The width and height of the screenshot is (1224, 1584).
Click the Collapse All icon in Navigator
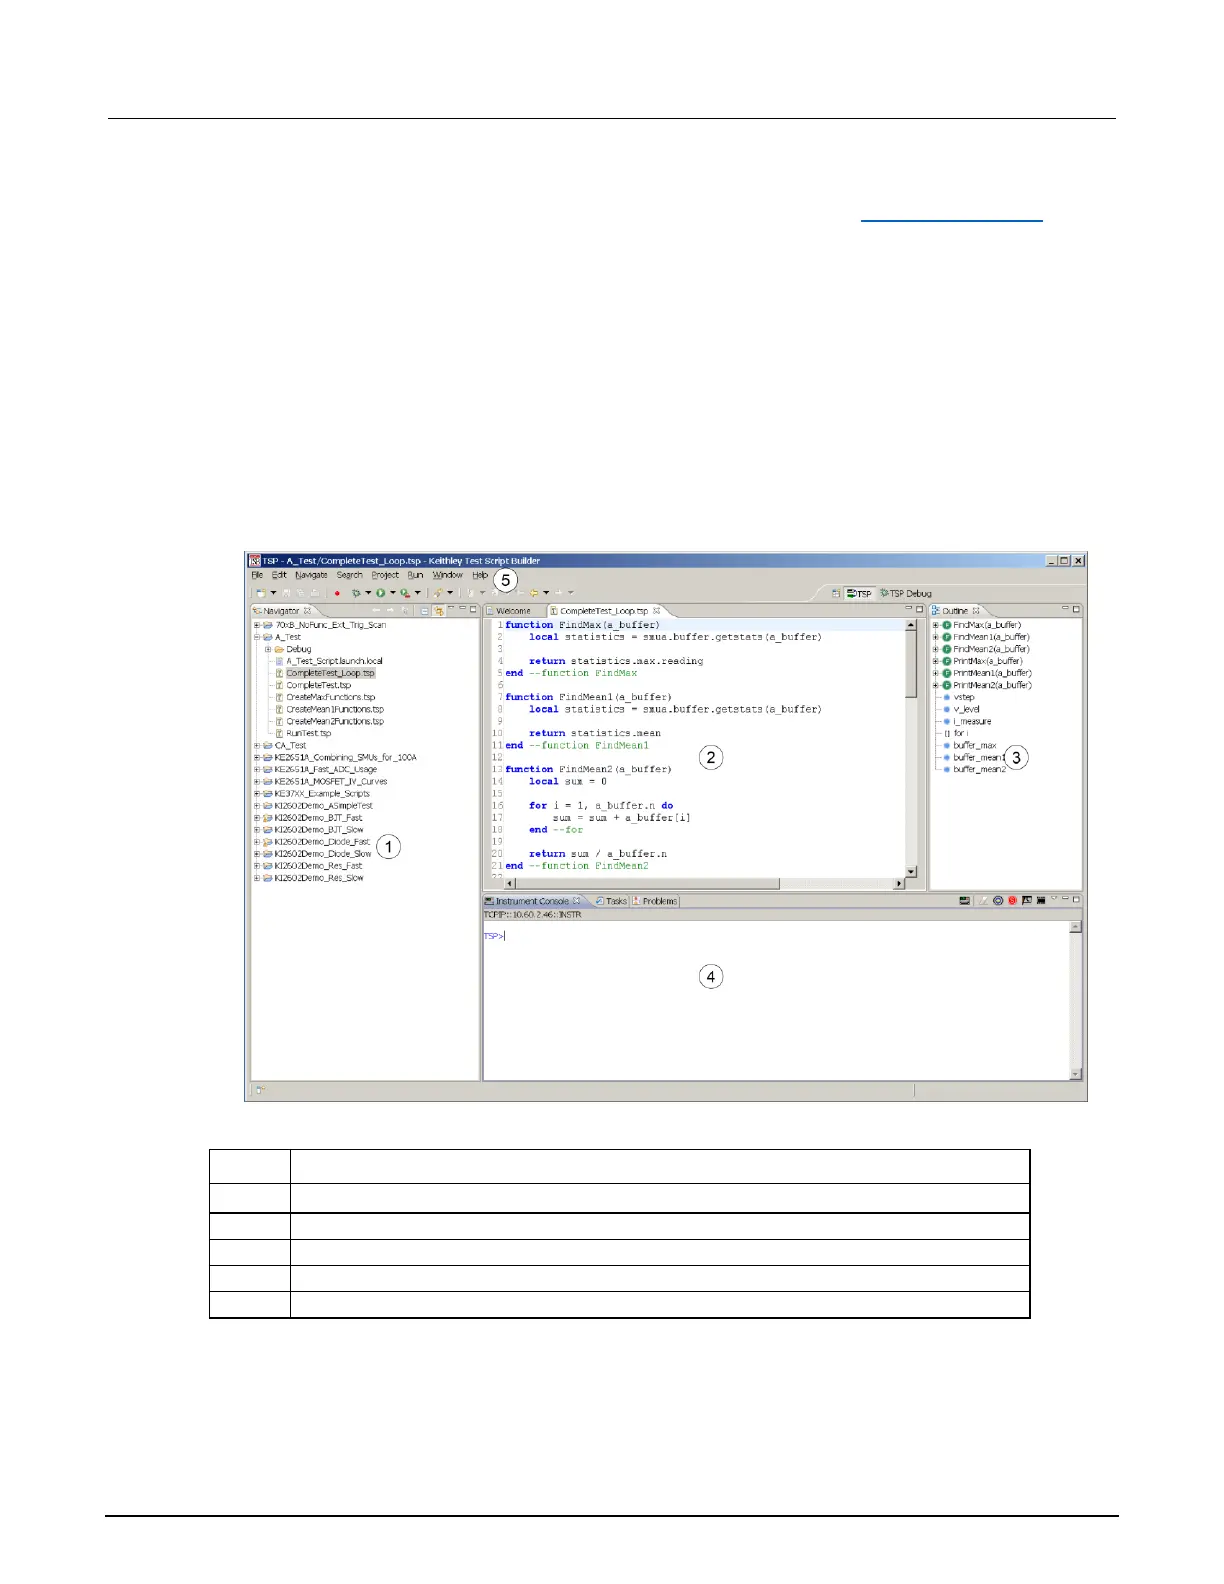[425, 611]
